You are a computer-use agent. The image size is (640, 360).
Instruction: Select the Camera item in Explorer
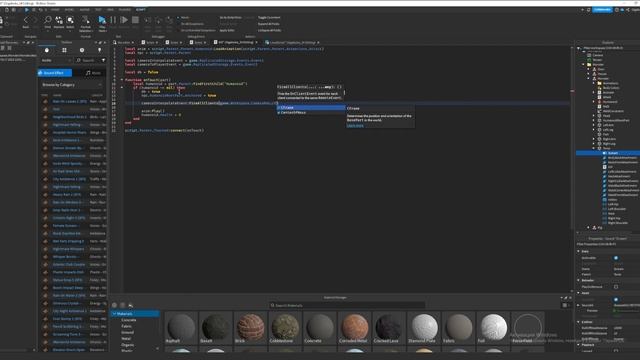[598, 55]
